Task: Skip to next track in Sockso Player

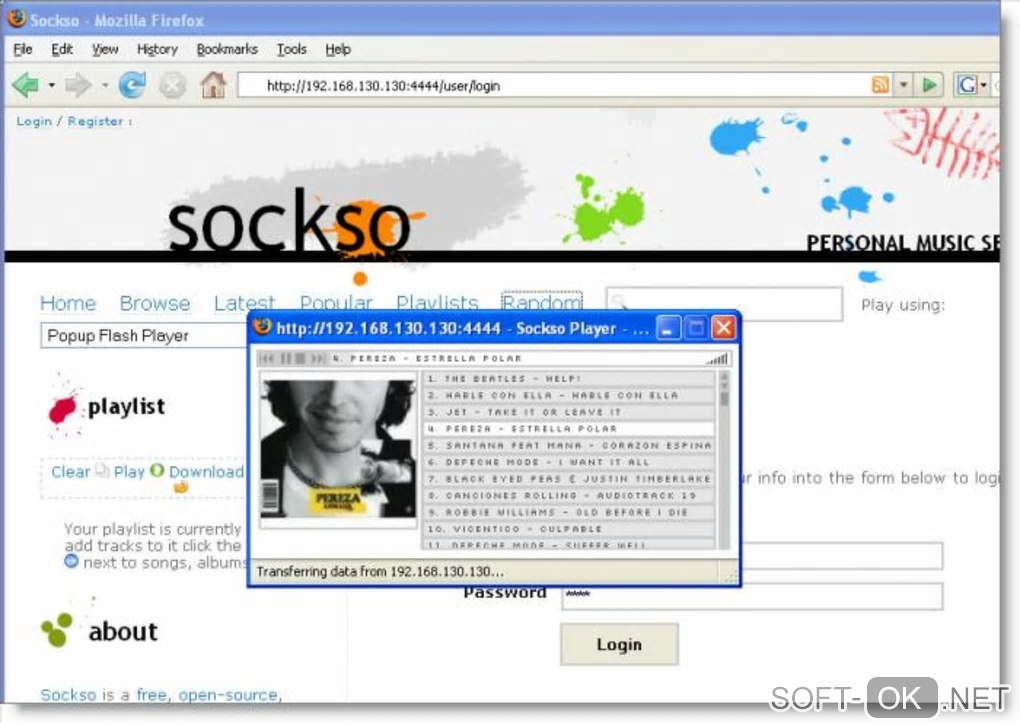Action: pyautogui.click(x=317, y=358)
